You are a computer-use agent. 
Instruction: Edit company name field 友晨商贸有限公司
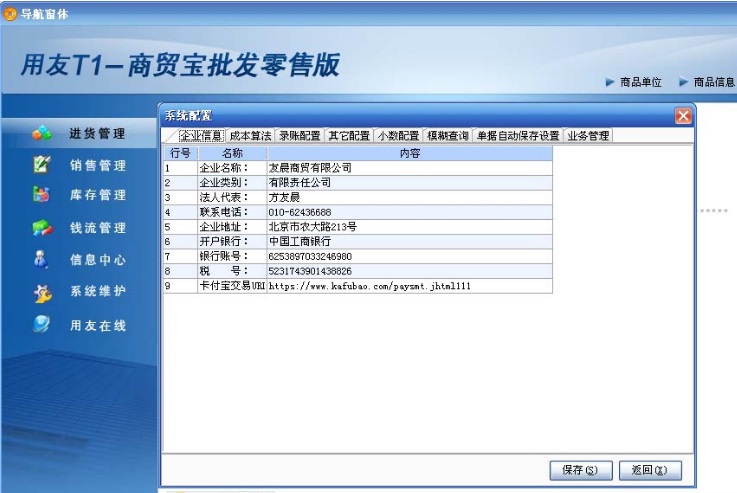point(410,168)
